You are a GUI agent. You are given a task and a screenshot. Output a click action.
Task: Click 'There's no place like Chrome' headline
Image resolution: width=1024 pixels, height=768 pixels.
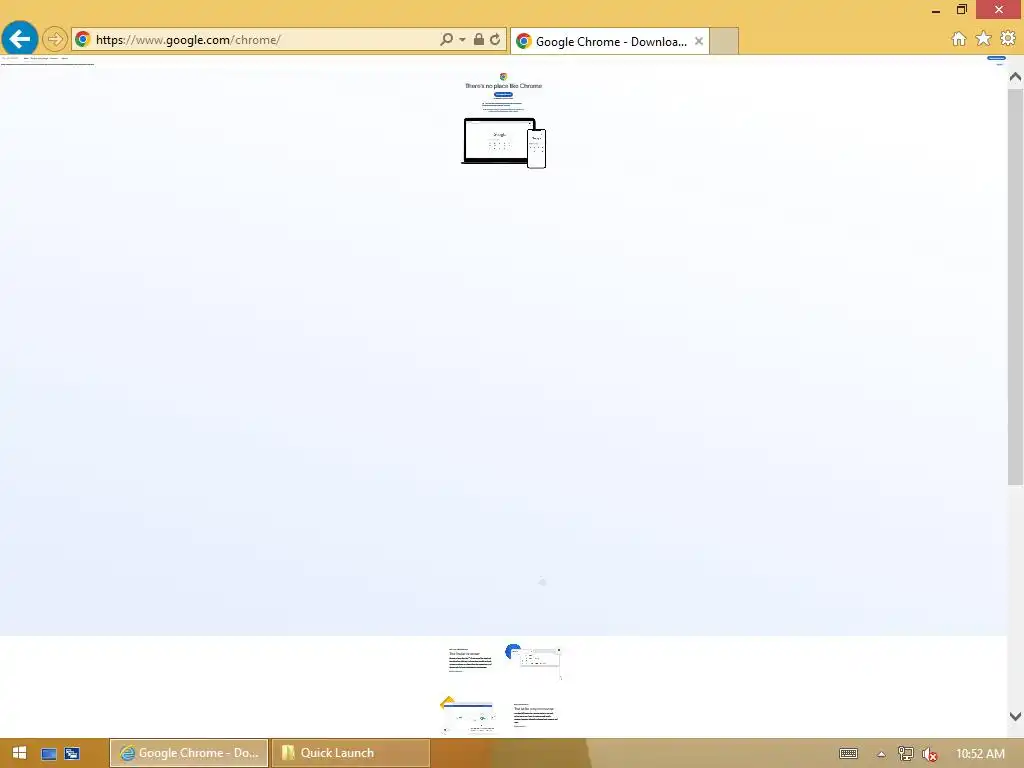[504, 86]
